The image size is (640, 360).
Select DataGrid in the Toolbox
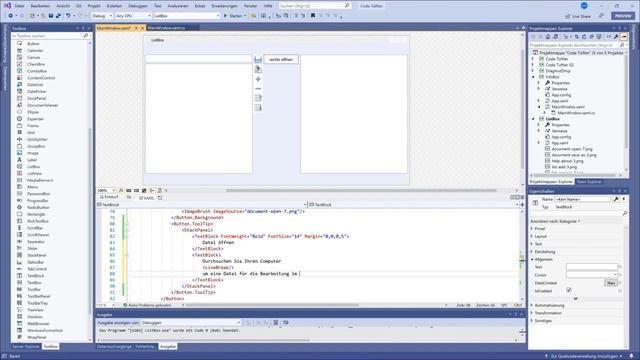coord(35,84)
